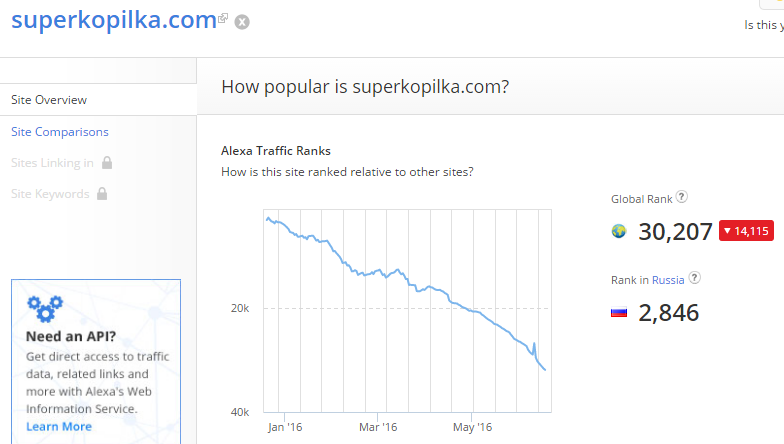Click the traffic rank line at the June spike
Viewport: 784px width, 444px height.
pos(534,345)
